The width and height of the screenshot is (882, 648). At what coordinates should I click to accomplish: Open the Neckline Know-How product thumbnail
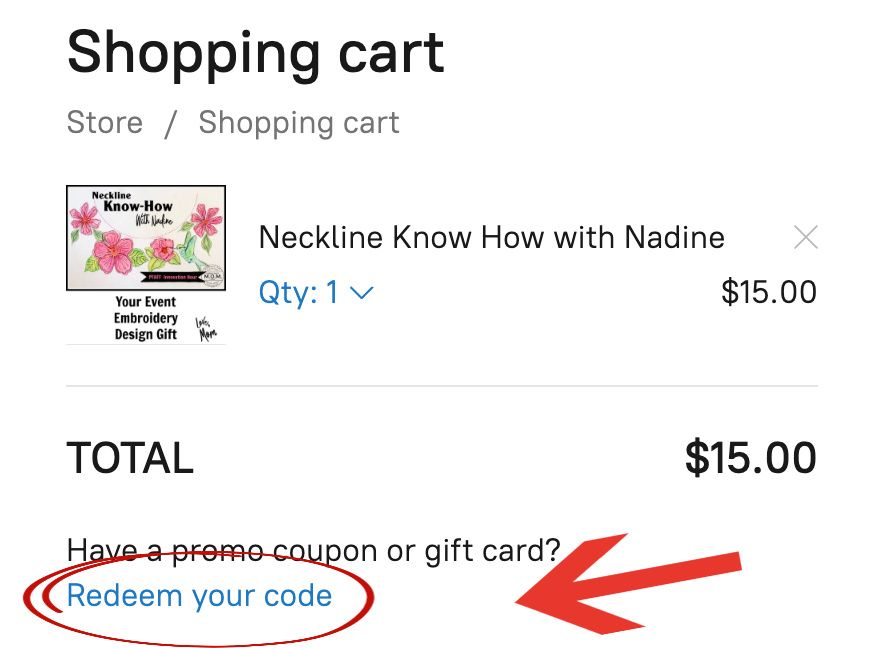[146, 239]
